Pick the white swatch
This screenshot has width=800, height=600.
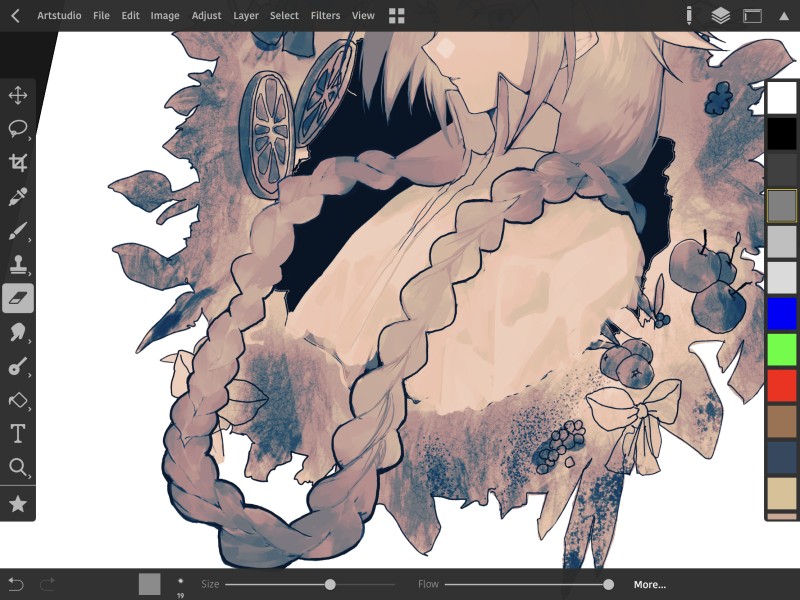point(782,97)
